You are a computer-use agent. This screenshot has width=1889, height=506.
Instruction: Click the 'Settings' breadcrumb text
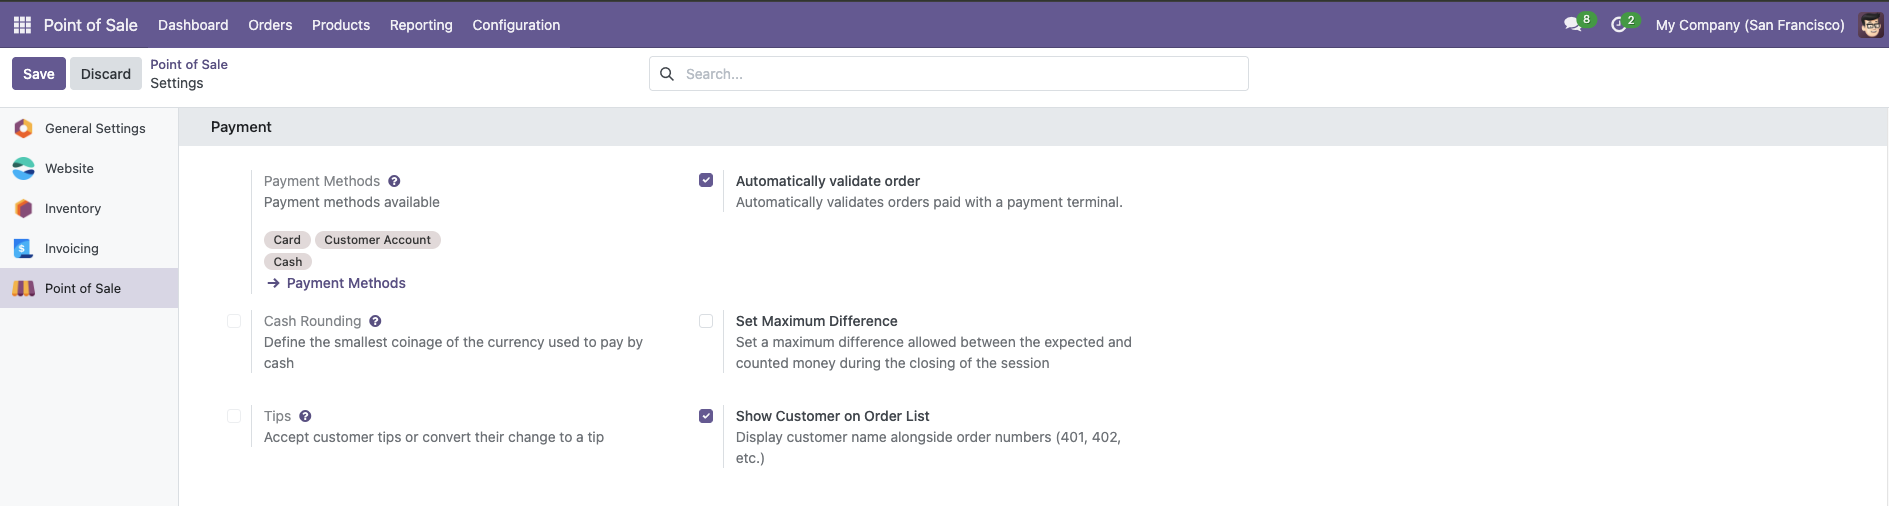[177, 83]
